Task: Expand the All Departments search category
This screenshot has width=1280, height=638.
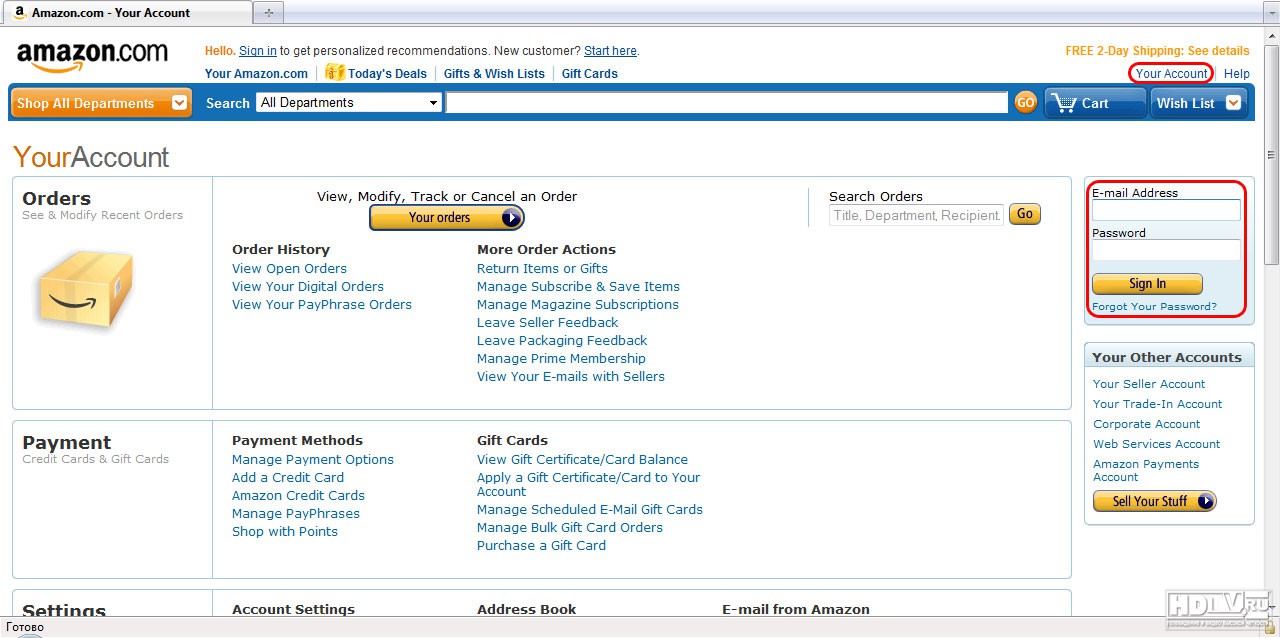Action: click(350, 102)
